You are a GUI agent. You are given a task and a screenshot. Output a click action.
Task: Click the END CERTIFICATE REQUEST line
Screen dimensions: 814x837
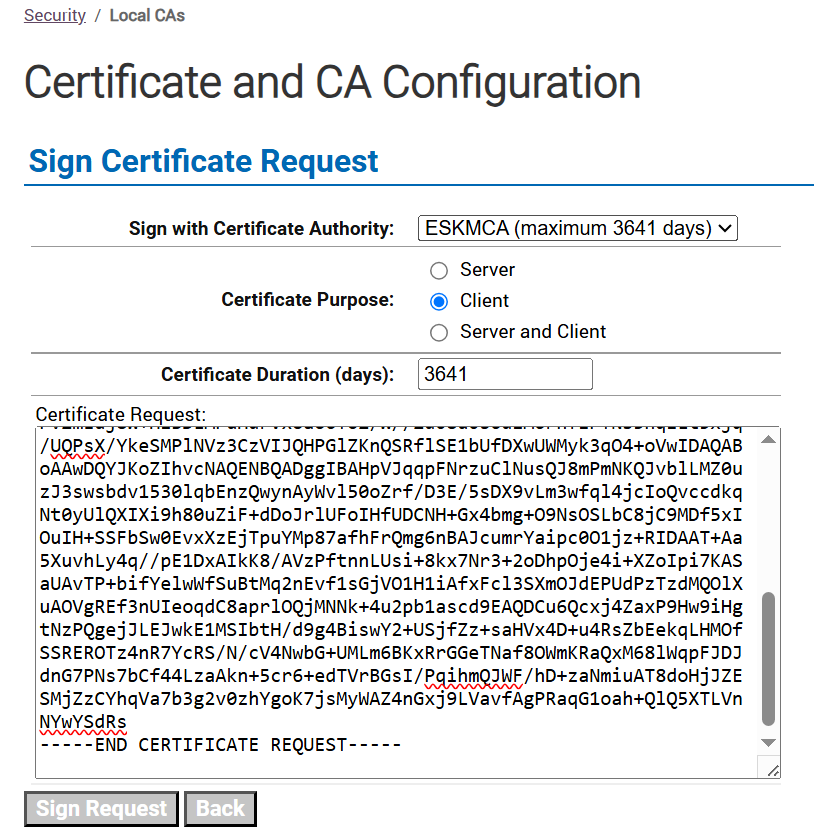pos(220,745)
